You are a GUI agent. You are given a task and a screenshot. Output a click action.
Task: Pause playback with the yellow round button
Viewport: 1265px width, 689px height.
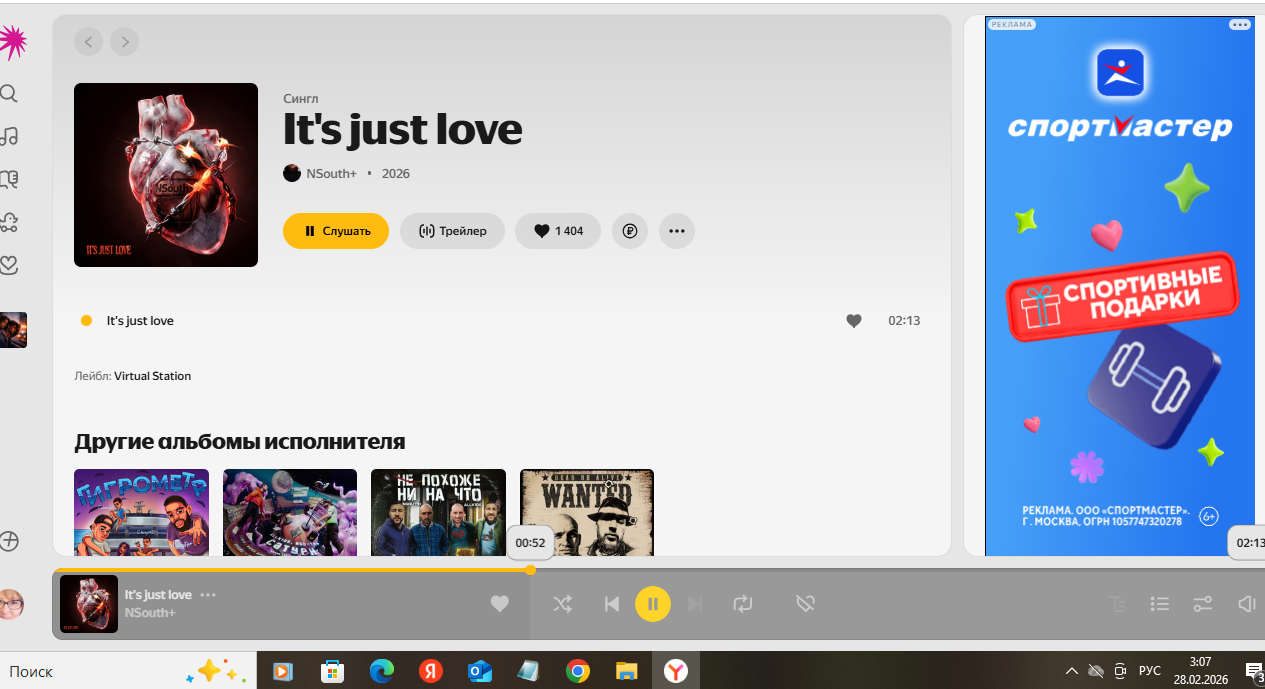click(653, 603)
